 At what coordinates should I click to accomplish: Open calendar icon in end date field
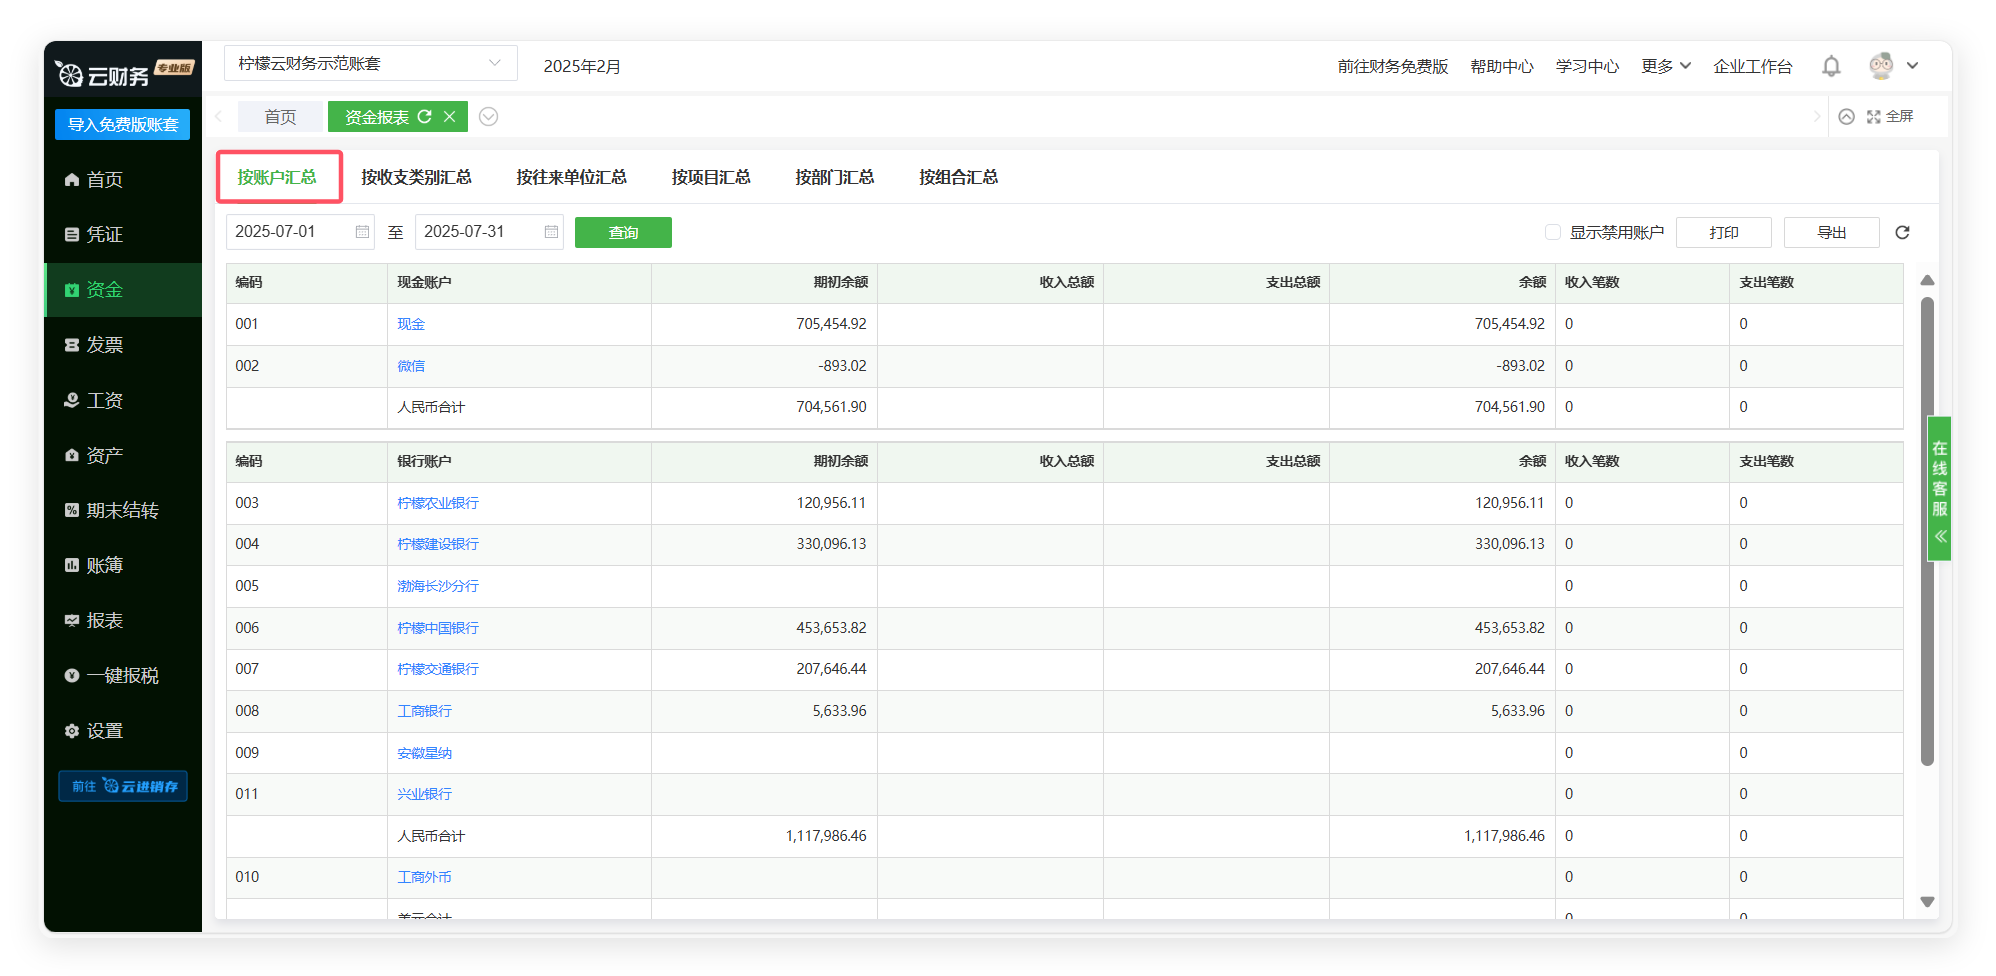(x=551, y=232)
